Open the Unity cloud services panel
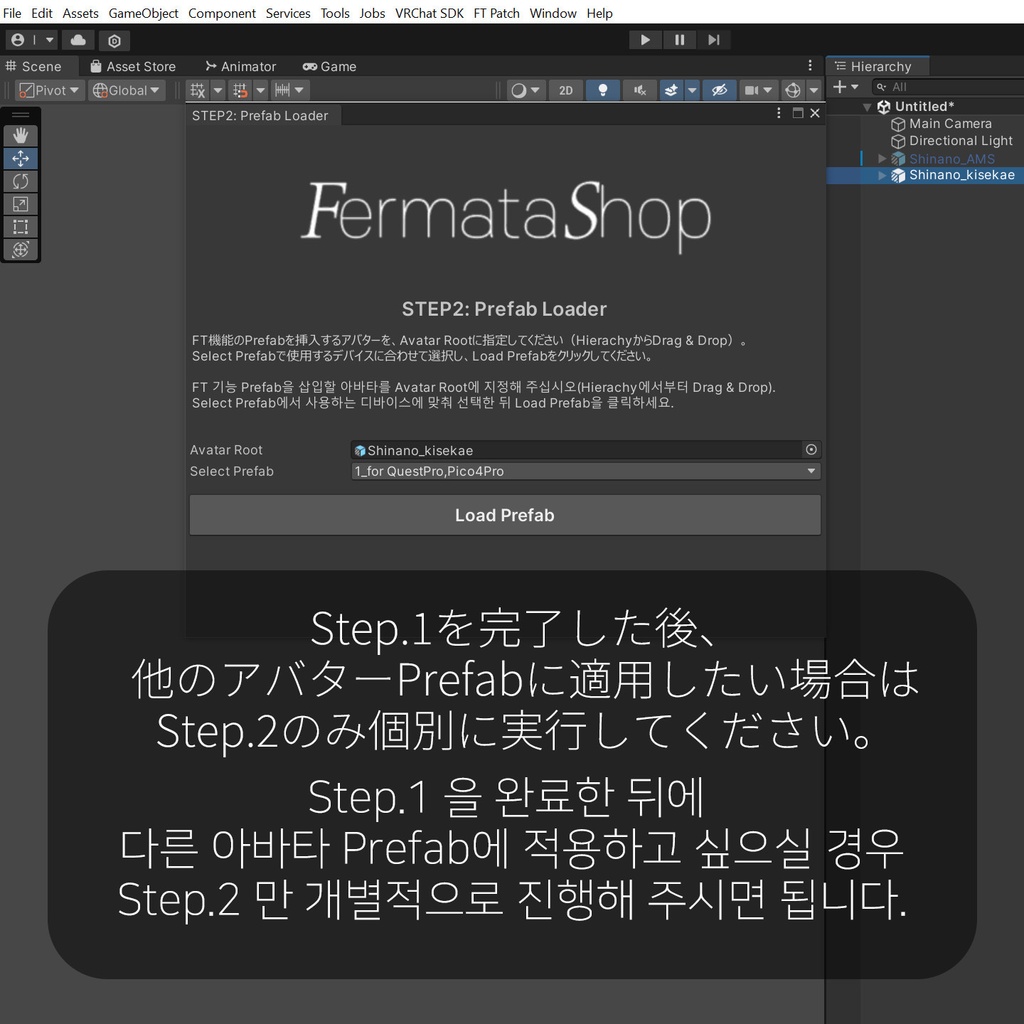Screen dimensions: 1024x1024 [x=78, y=40]
